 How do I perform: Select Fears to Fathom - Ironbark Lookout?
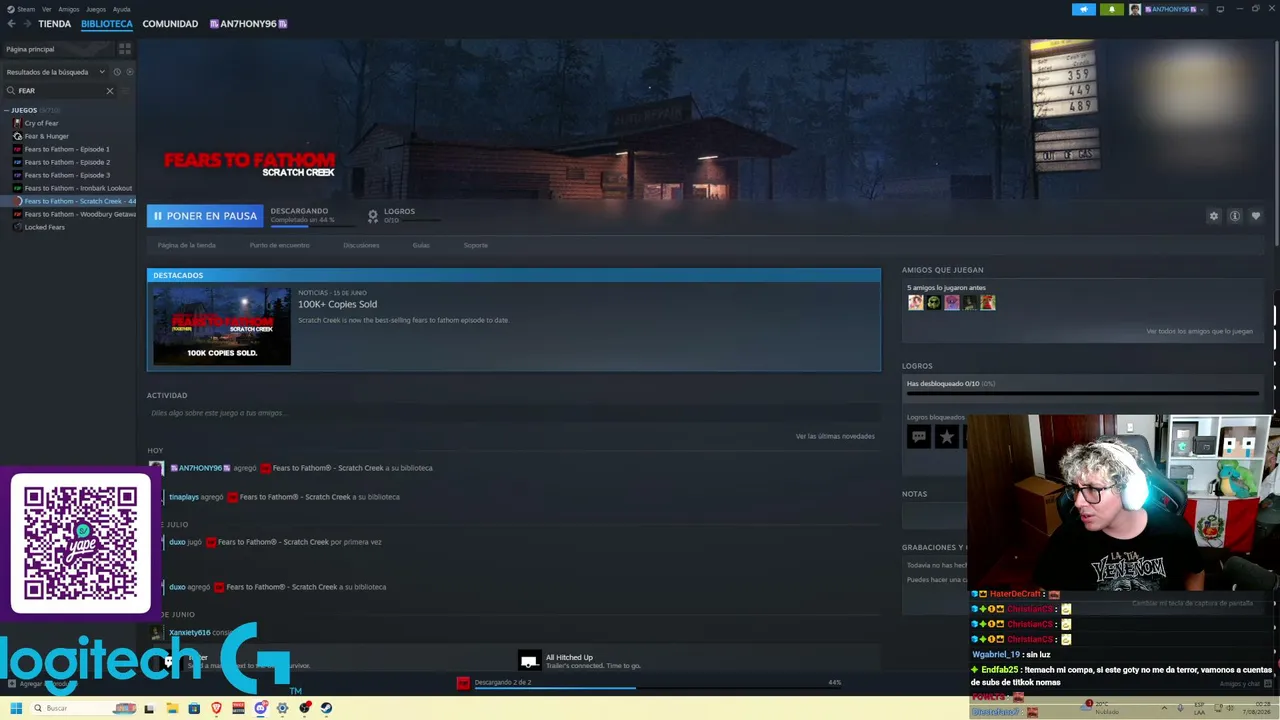pyautogui.click(x=78, y=188)
